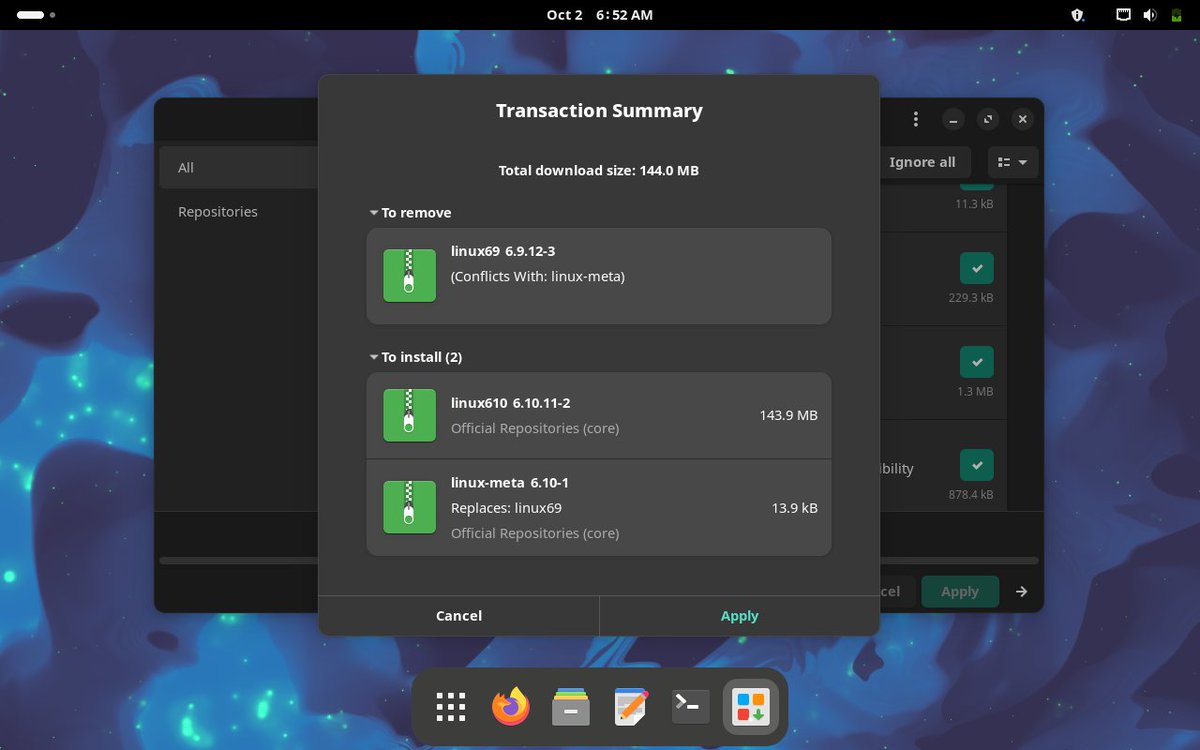1200x750 pixels.
Task: Click the battery icon in top bar
Action: coord(1177,15)
